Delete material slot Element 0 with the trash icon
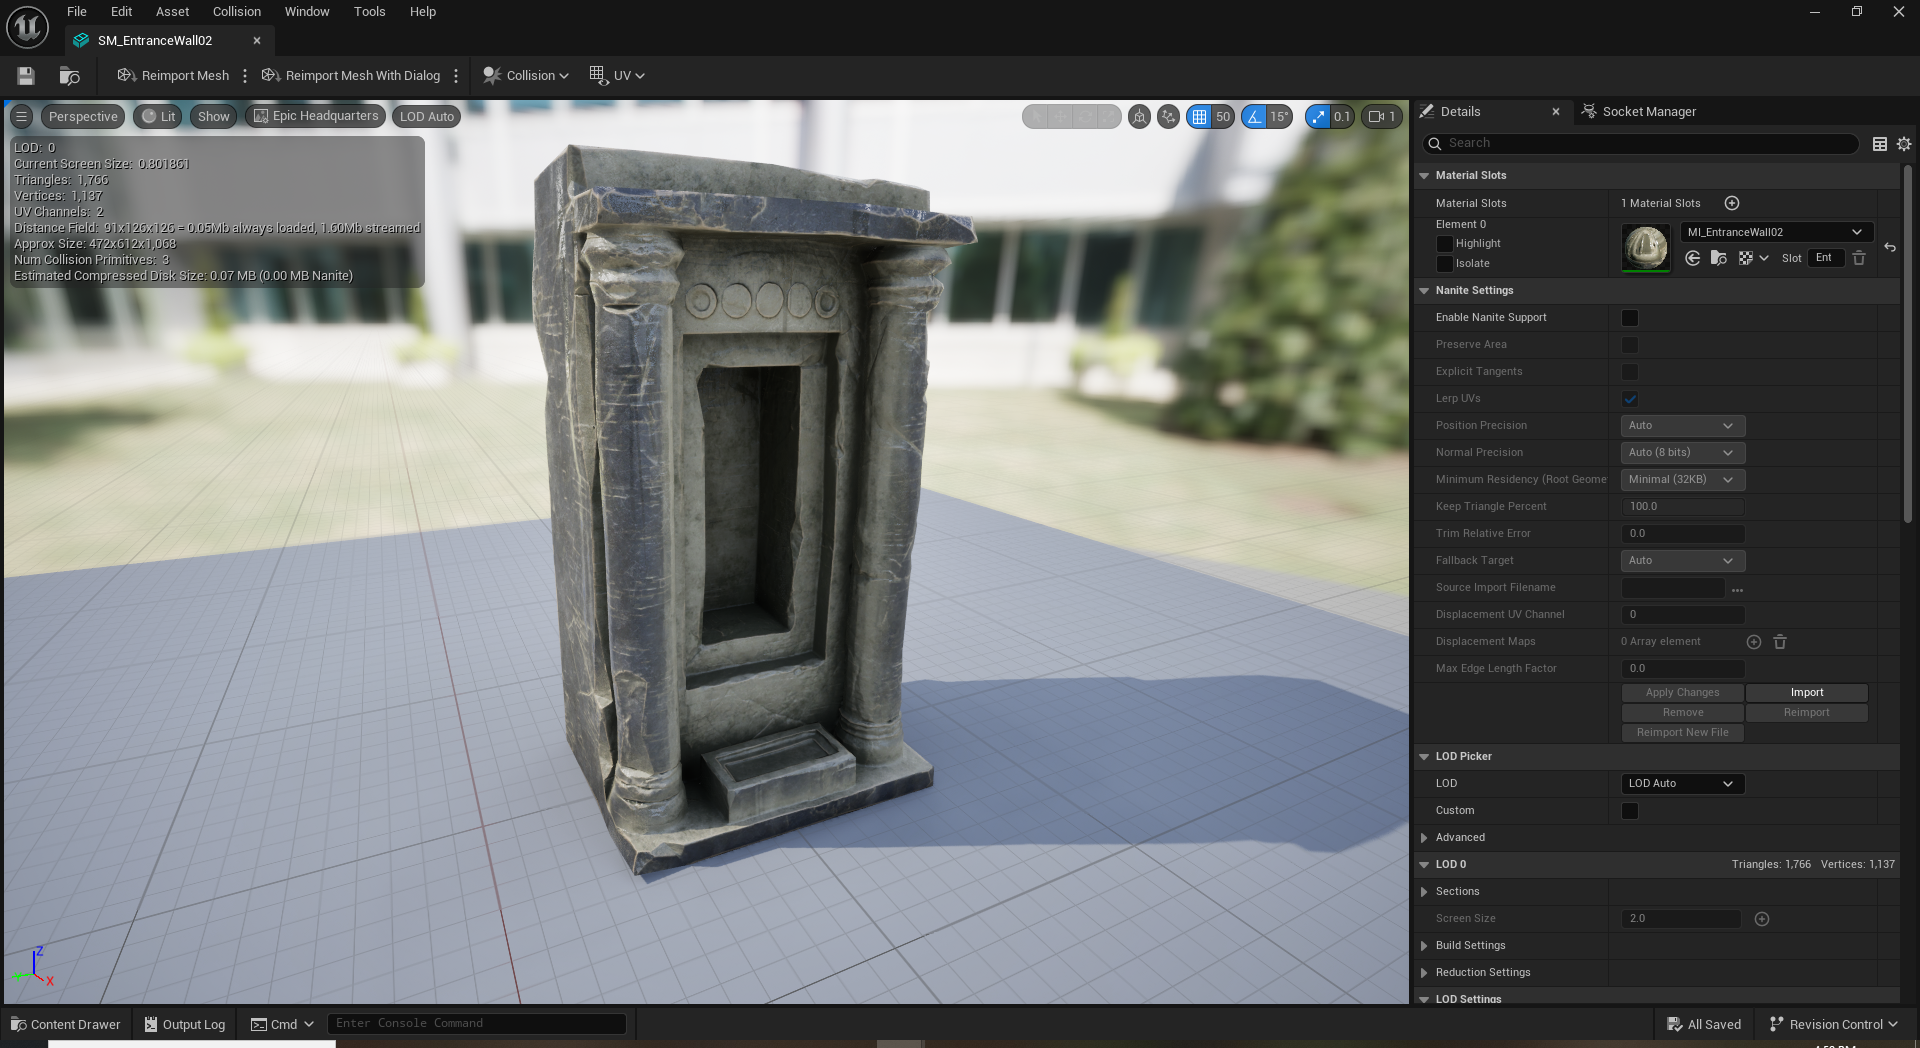 pos(1859,258)
